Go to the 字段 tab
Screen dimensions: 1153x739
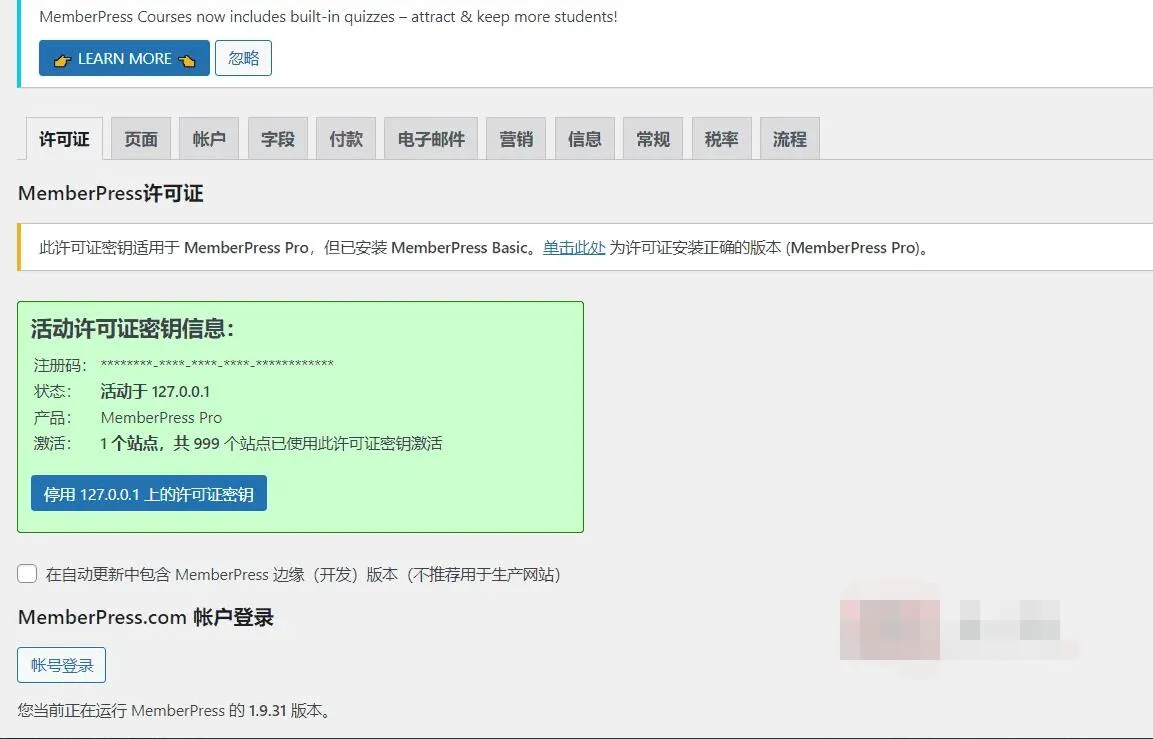click(x=277, y=139)
